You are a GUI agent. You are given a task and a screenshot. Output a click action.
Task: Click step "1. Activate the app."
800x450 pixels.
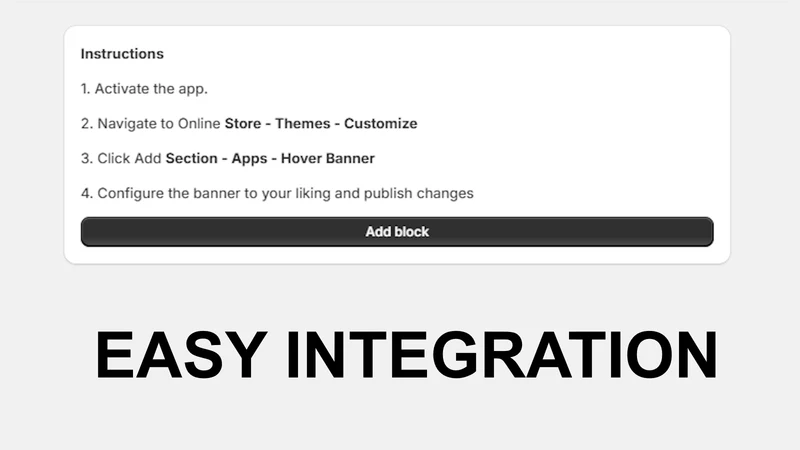144,89
